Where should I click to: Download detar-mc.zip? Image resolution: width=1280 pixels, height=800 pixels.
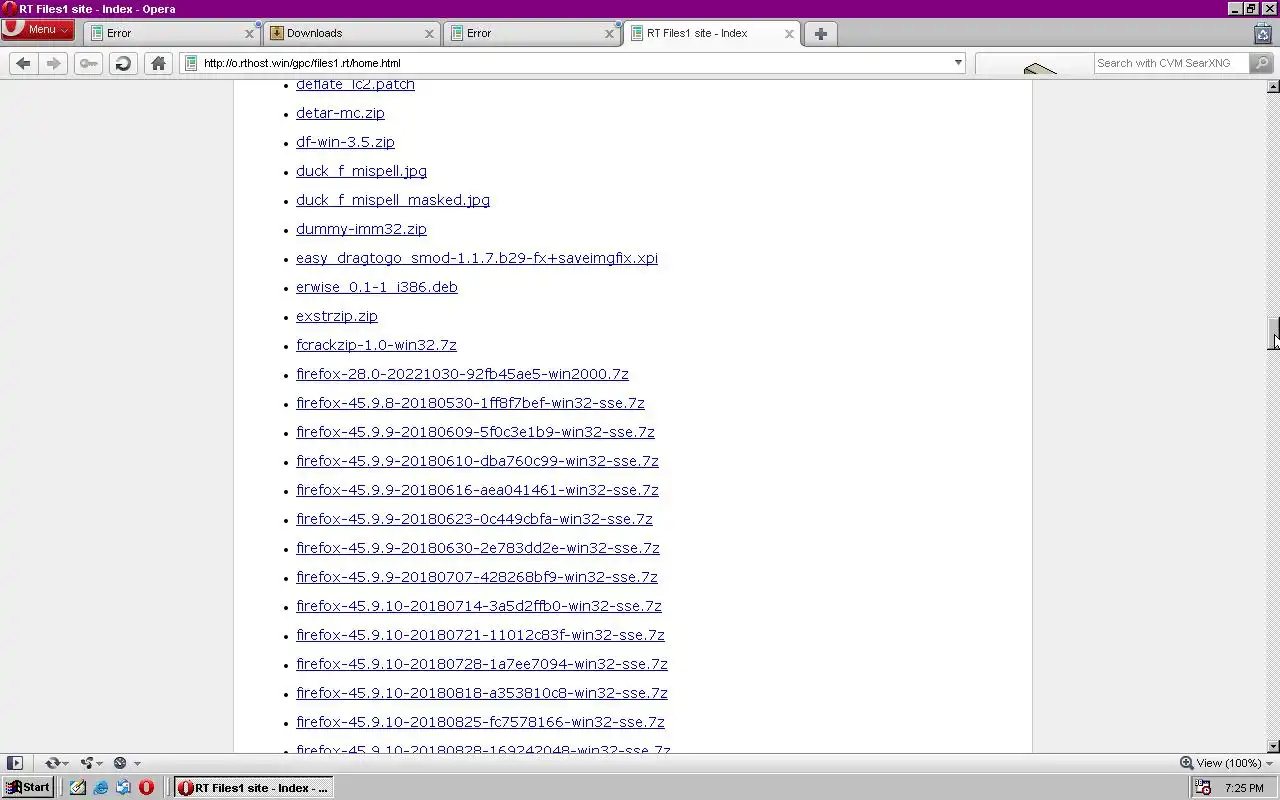tap(340, 113)
